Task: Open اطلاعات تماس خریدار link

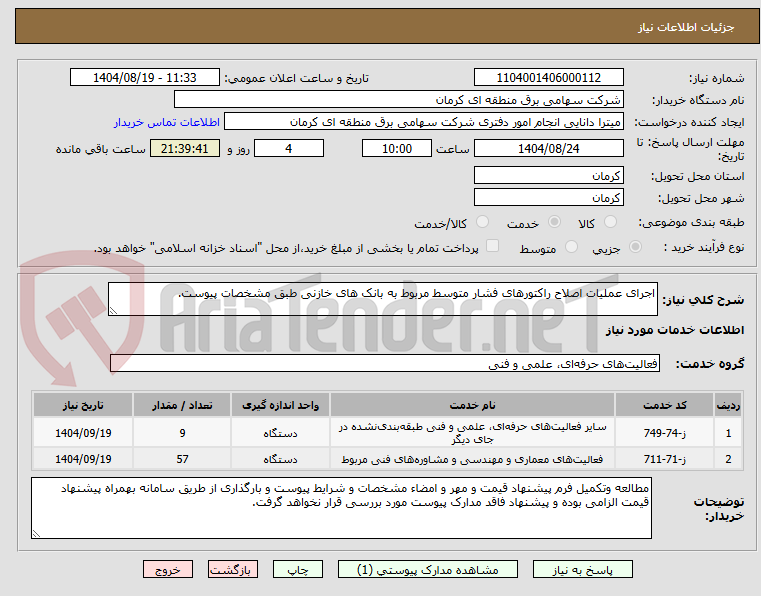Action: pos(167,122)
